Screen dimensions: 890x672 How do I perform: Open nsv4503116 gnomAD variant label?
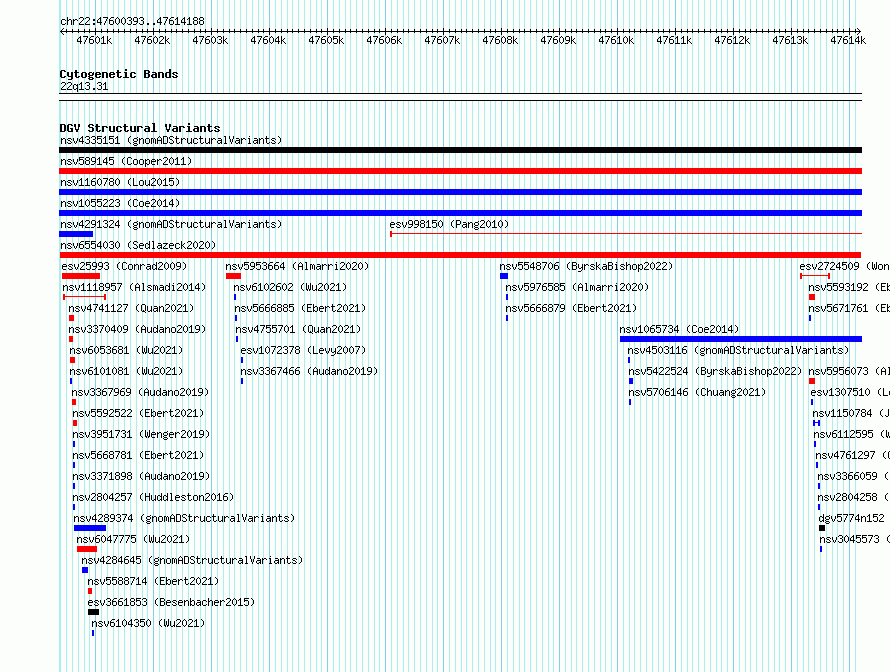[x=738, y=350]
